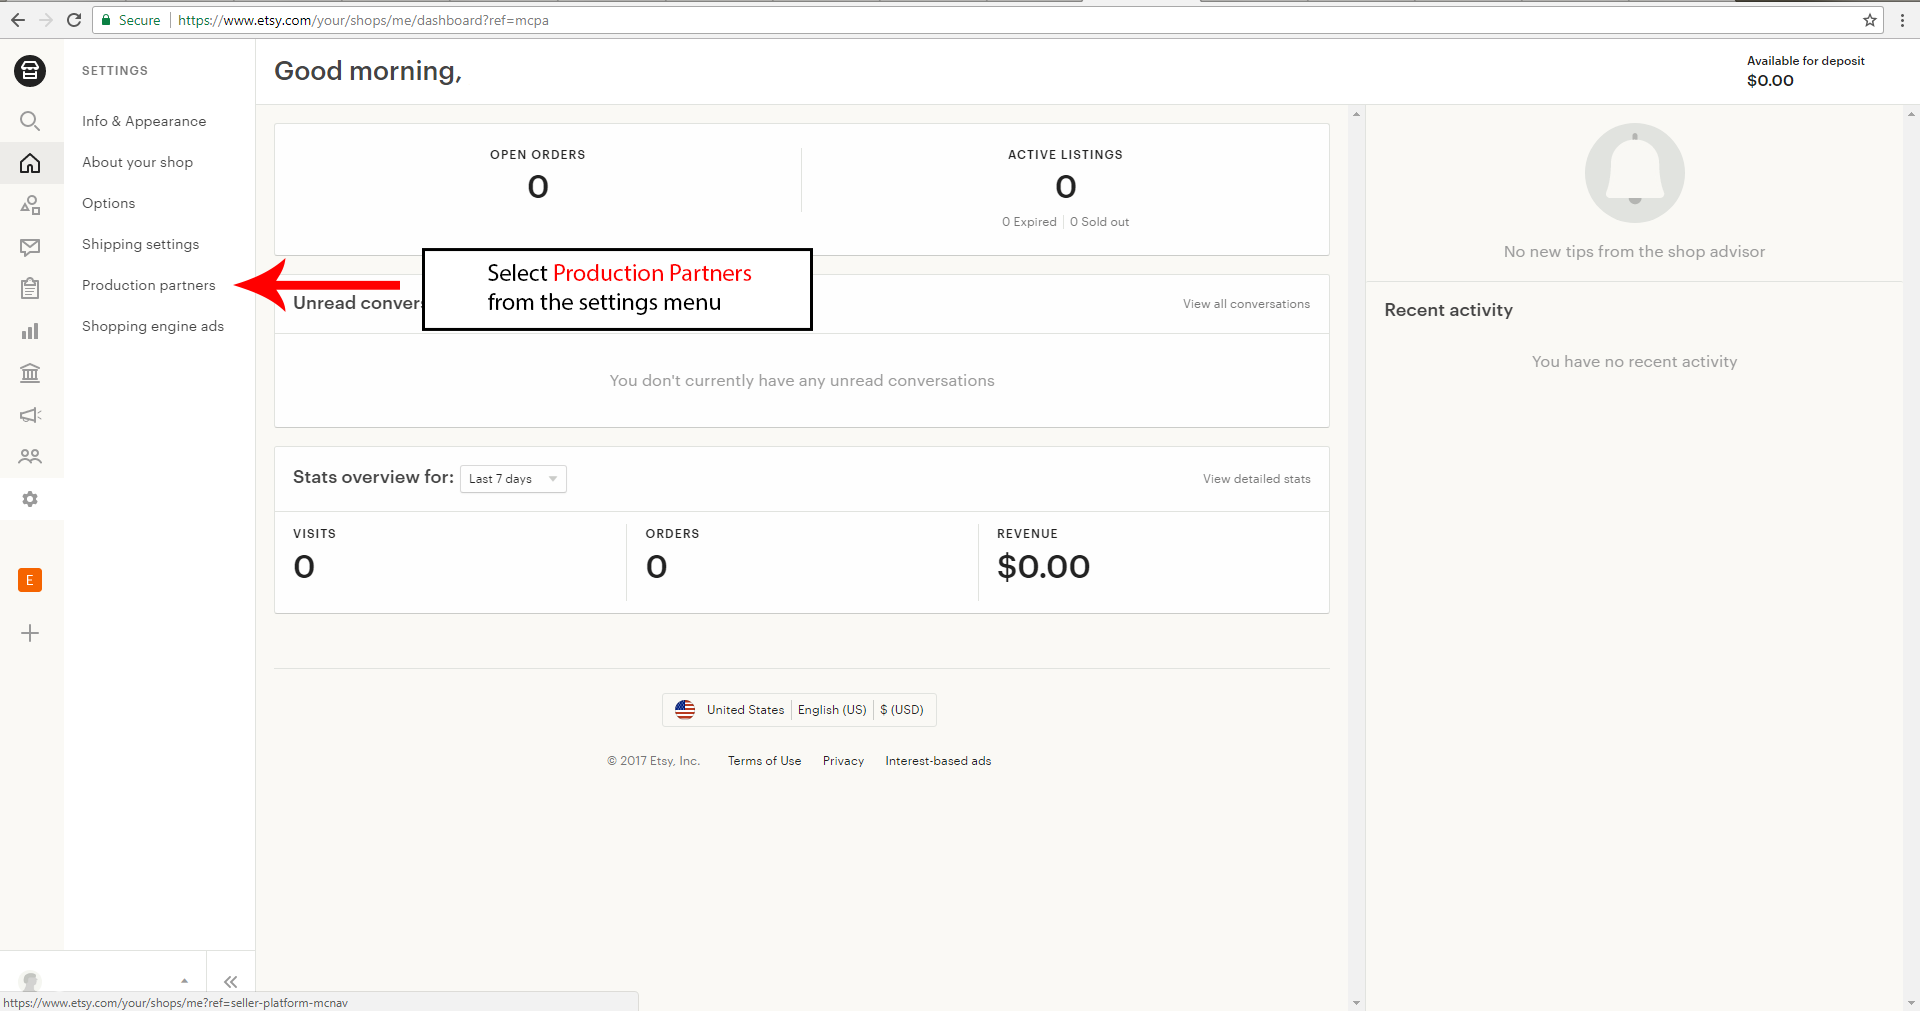Click the Revenue $0.00 value

[1043, 567]
